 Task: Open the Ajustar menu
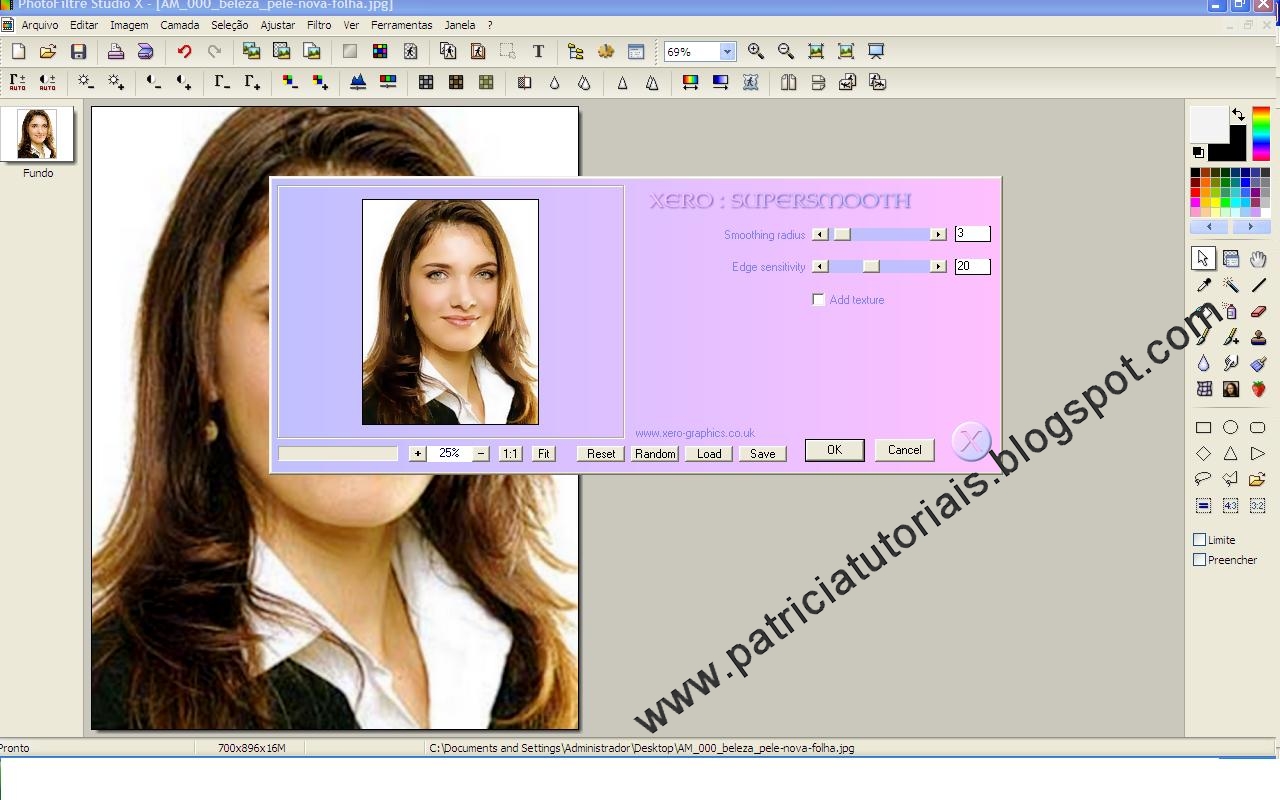(x=278, y=25)
